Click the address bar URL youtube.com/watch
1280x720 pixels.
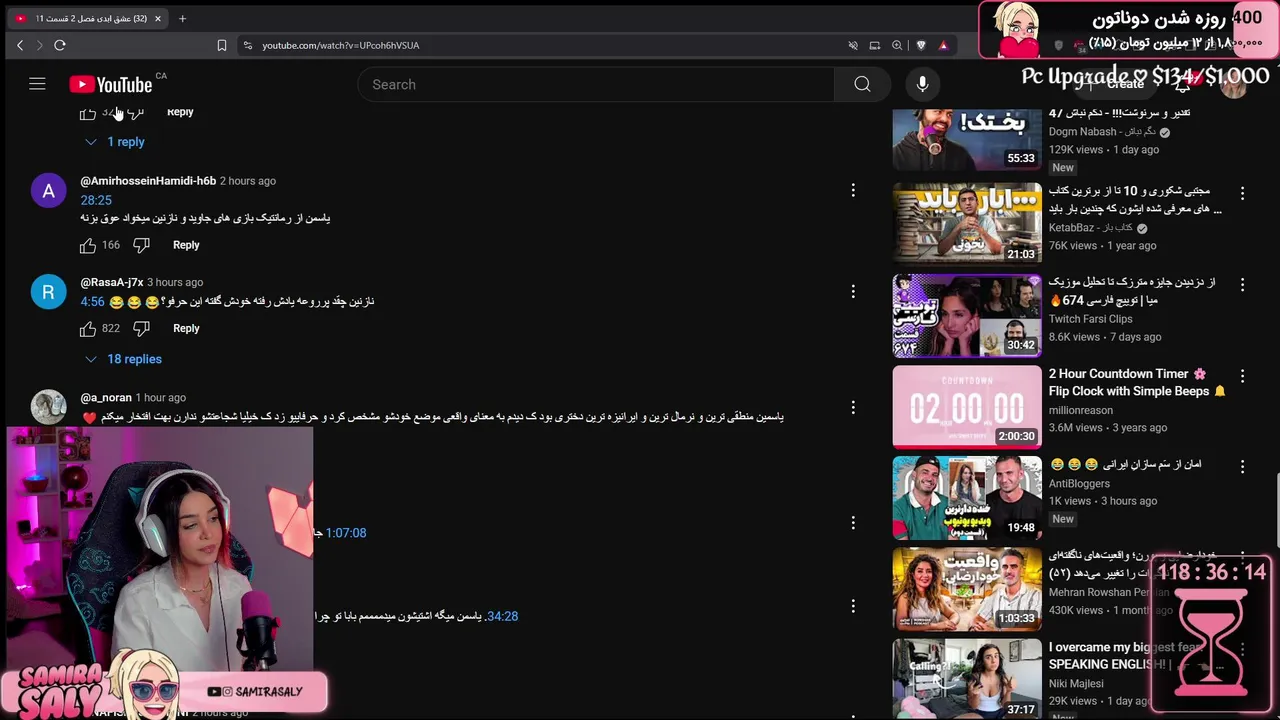click(x=341, y=45)
